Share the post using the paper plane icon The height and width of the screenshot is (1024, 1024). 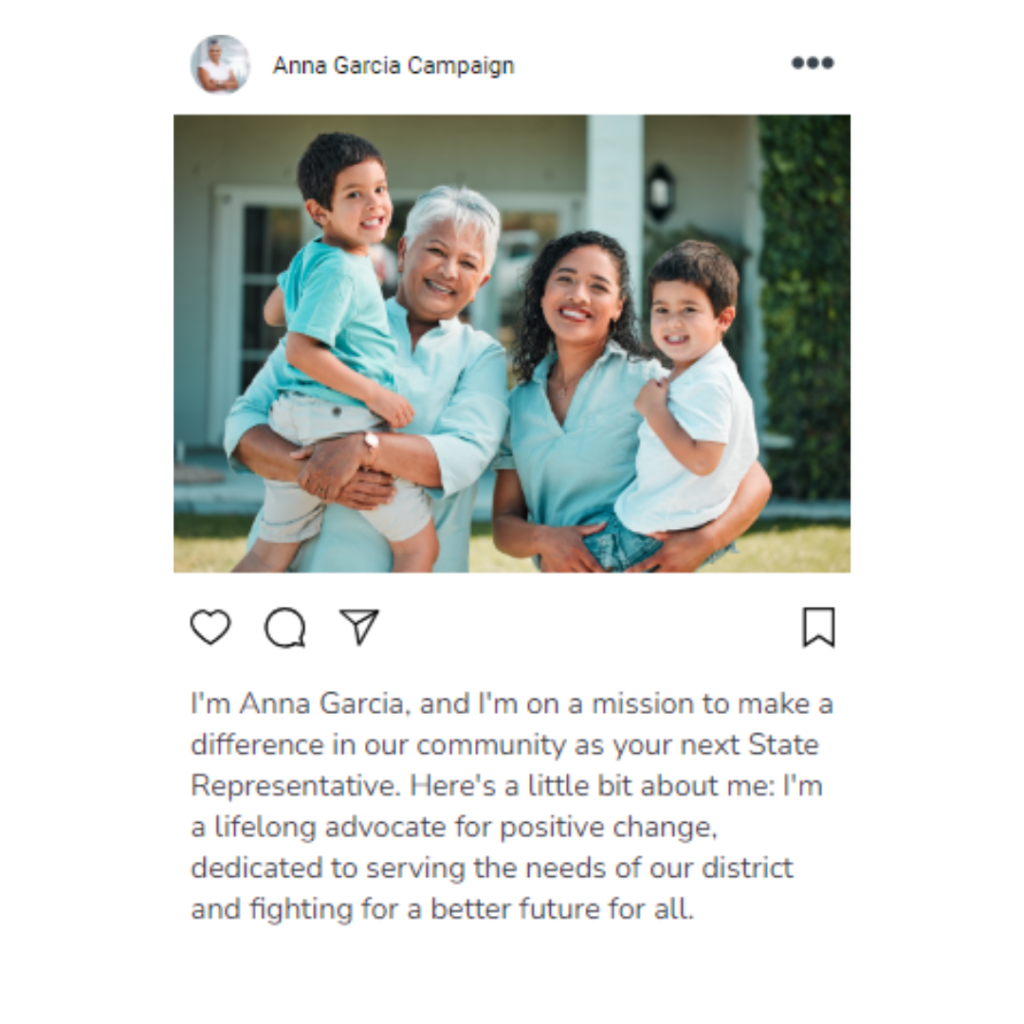(x=359, y=627)
